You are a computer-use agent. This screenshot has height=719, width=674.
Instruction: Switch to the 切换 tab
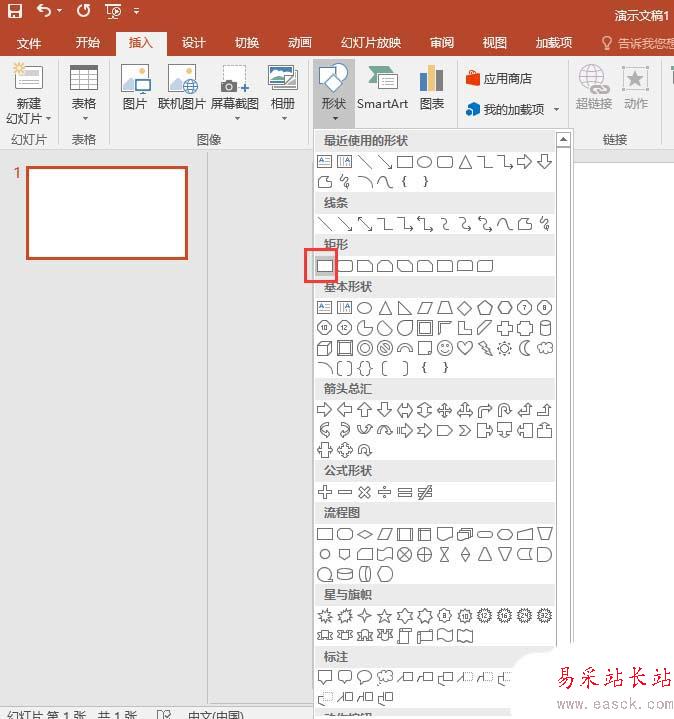(247, 43)
